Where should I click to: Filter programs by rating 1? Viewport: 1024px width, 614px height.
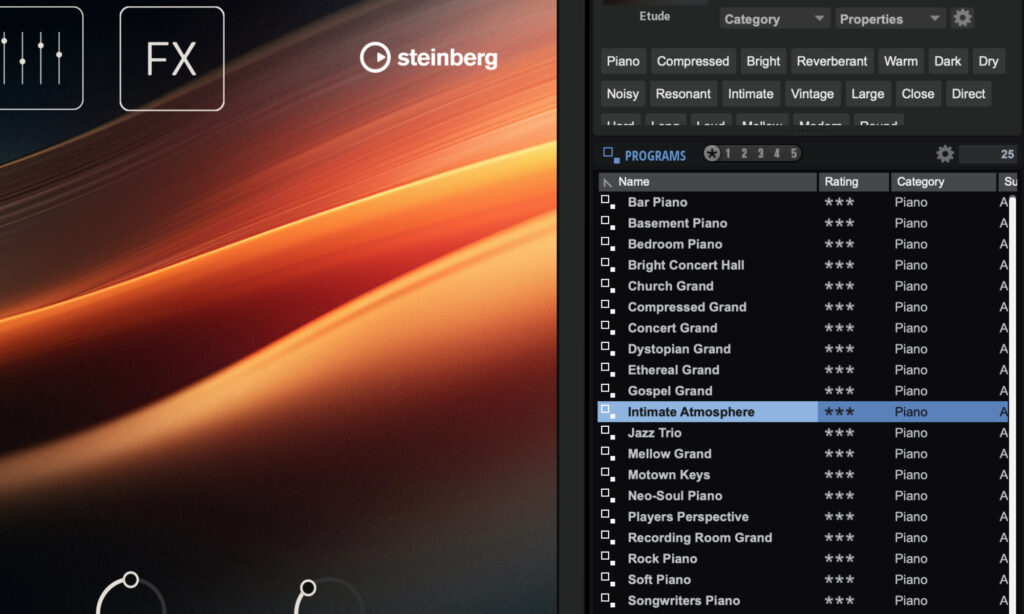pos(728,154)
